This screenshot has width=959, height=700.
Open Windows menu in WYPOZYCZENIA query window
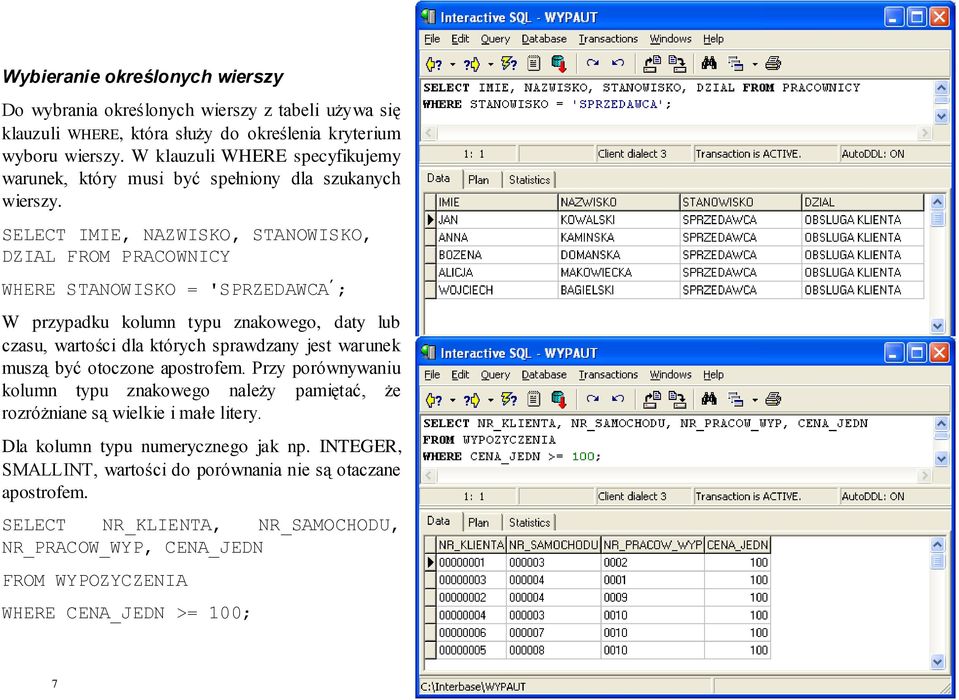[x=670, y=375]
